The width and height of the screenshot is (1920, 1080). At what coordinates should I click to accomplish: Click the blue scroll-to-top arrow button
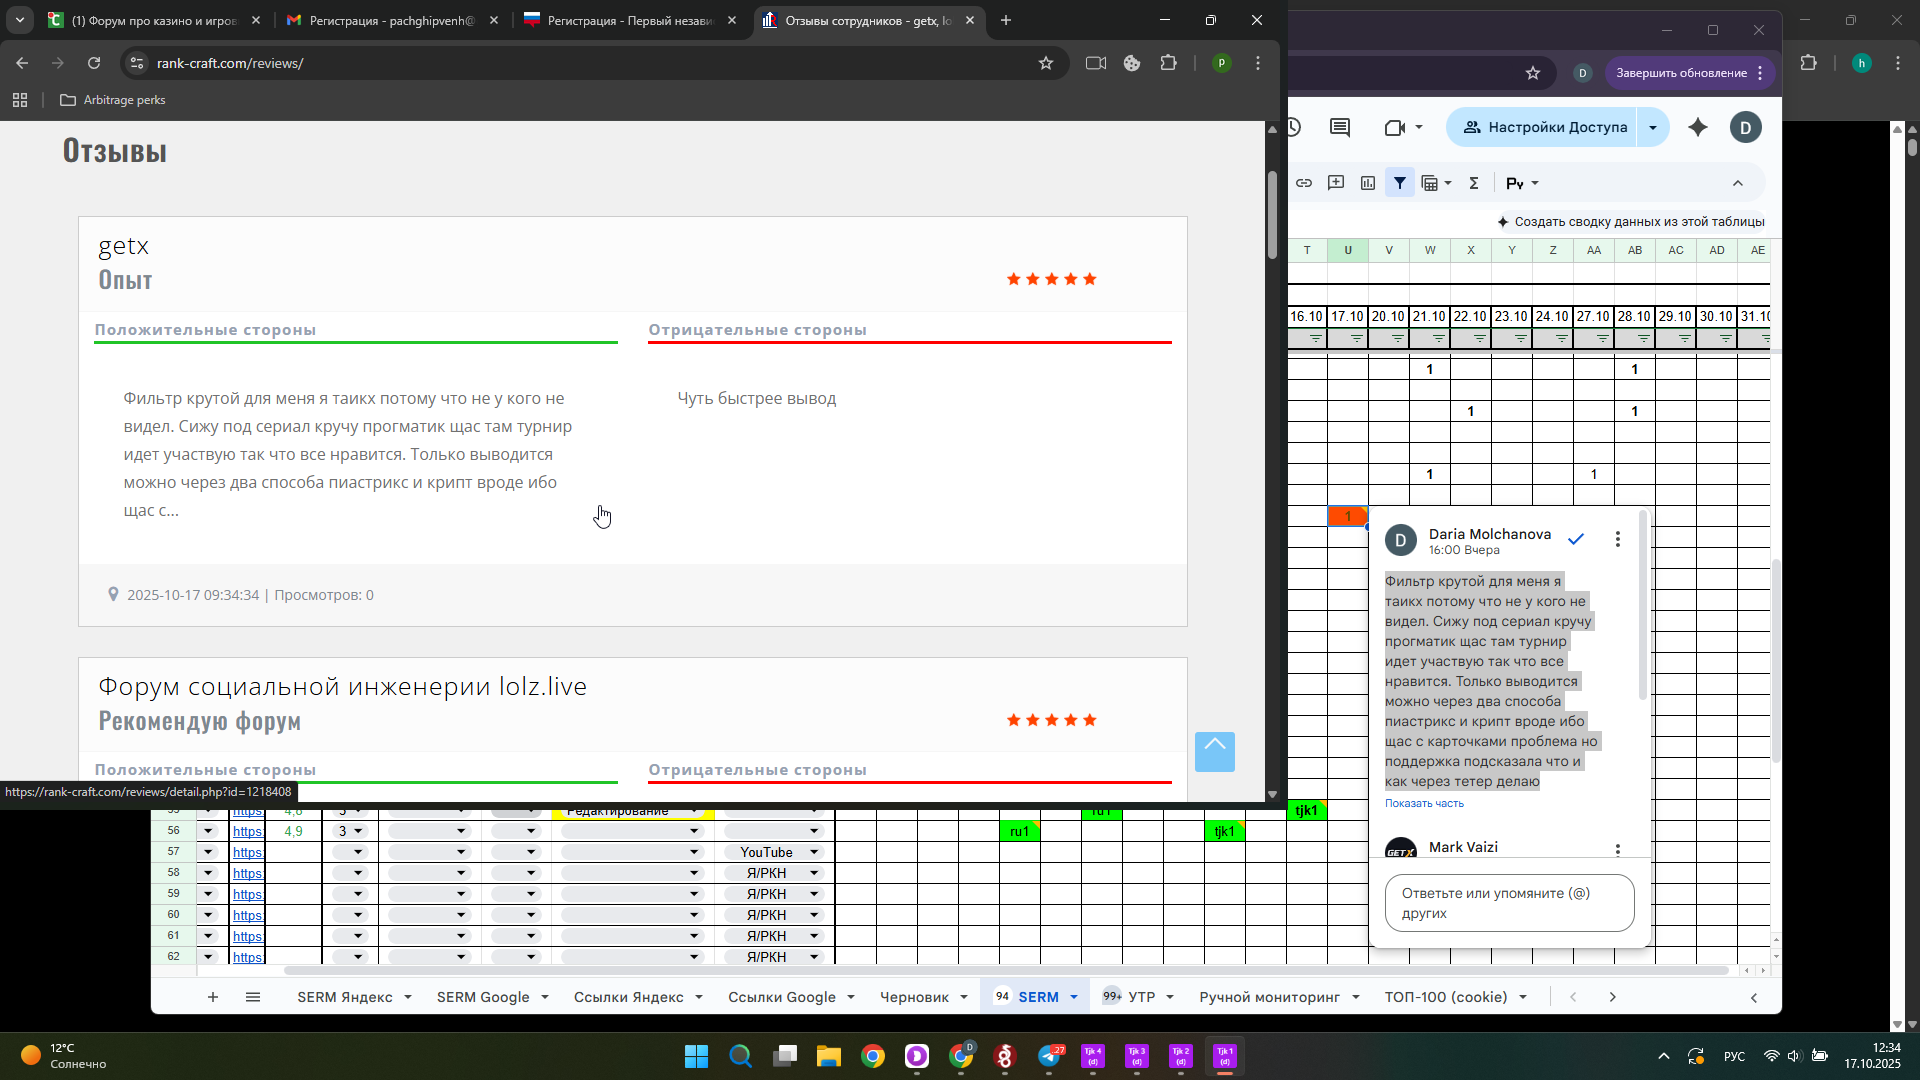(x=1214, y=751)
